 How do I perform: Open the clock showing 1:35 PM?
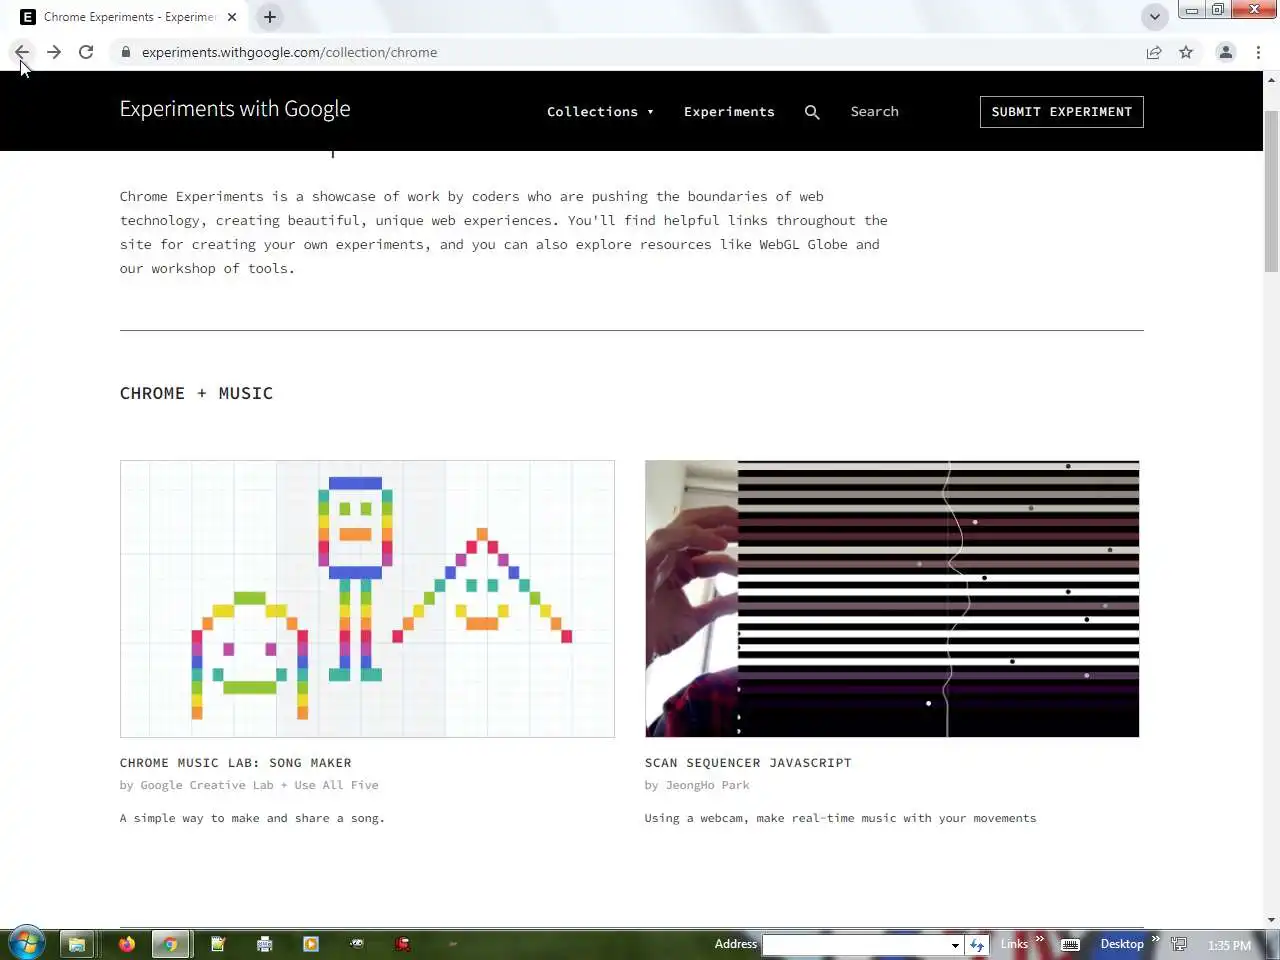[1229, 945]
